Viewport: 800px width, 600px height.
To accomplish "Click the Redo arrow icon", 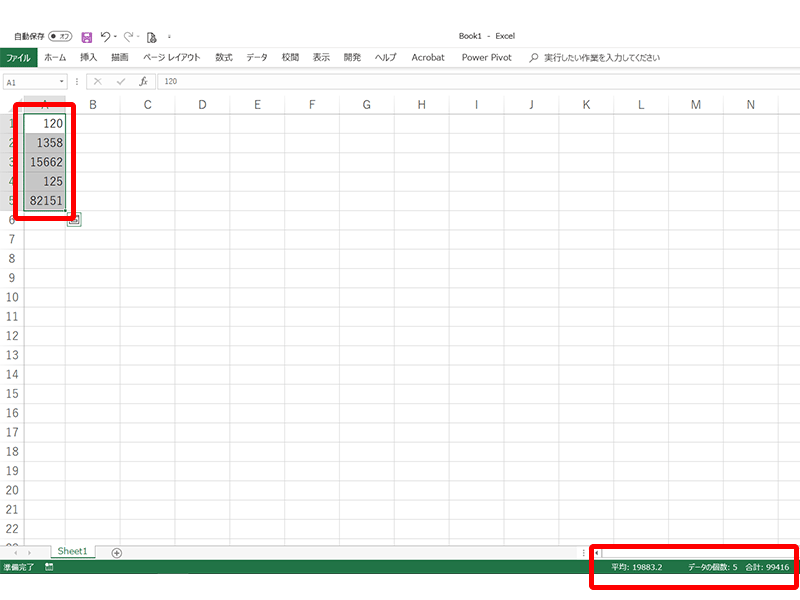I will [x=128, y=36].
